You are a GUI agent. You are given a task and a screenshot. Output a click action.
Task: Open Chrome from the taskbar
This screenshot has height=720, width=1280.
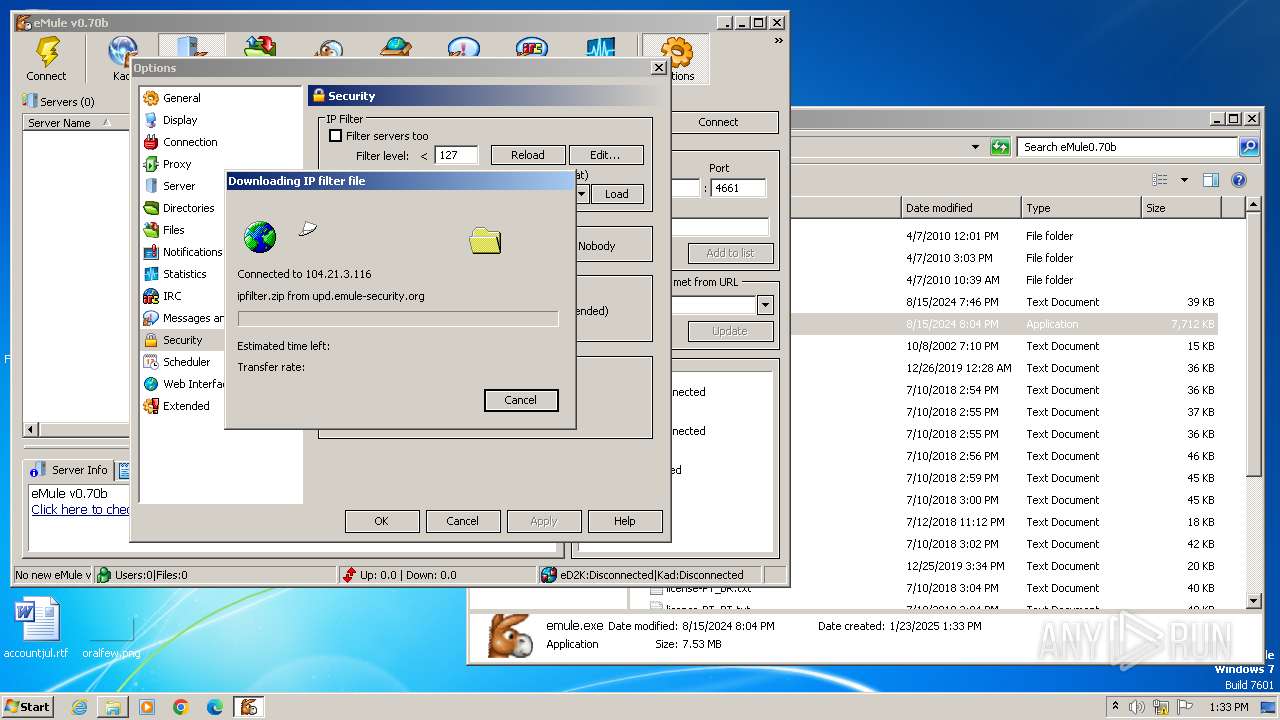pyautogui.click(x=181, y=707)
